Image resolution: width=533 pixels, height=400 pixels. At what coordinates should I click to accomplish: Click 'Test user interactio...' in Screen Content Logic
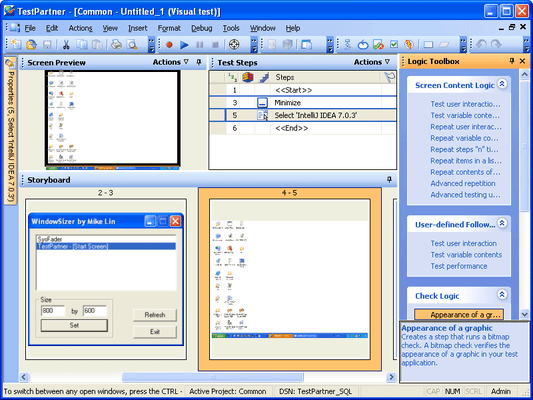(x=465, y=104)
